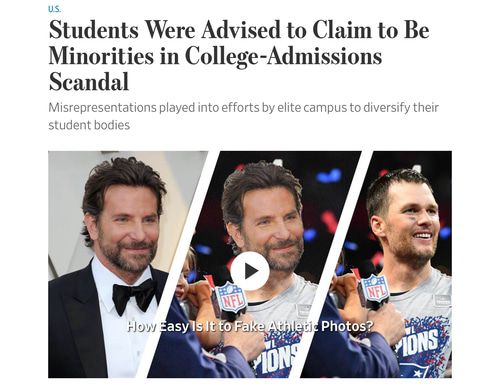This screenshot has height=387, width=500.
Task: Click the word "Scandal" in the headline
Action: coord(89,81)
